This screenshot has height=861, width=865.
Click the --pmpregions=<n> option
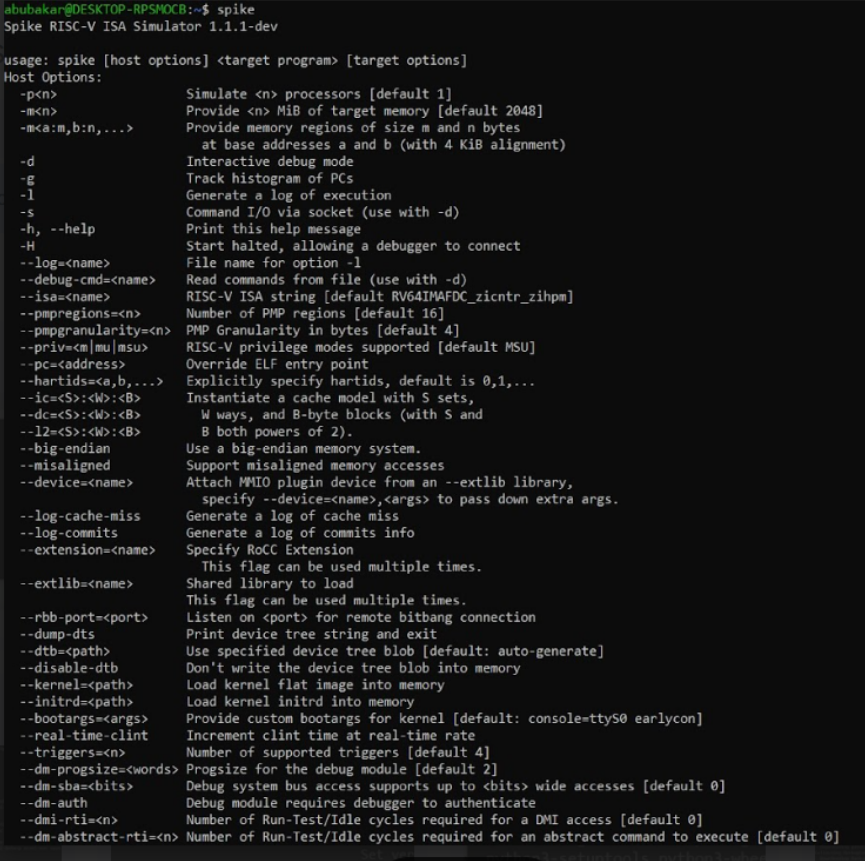coord(80,314)
